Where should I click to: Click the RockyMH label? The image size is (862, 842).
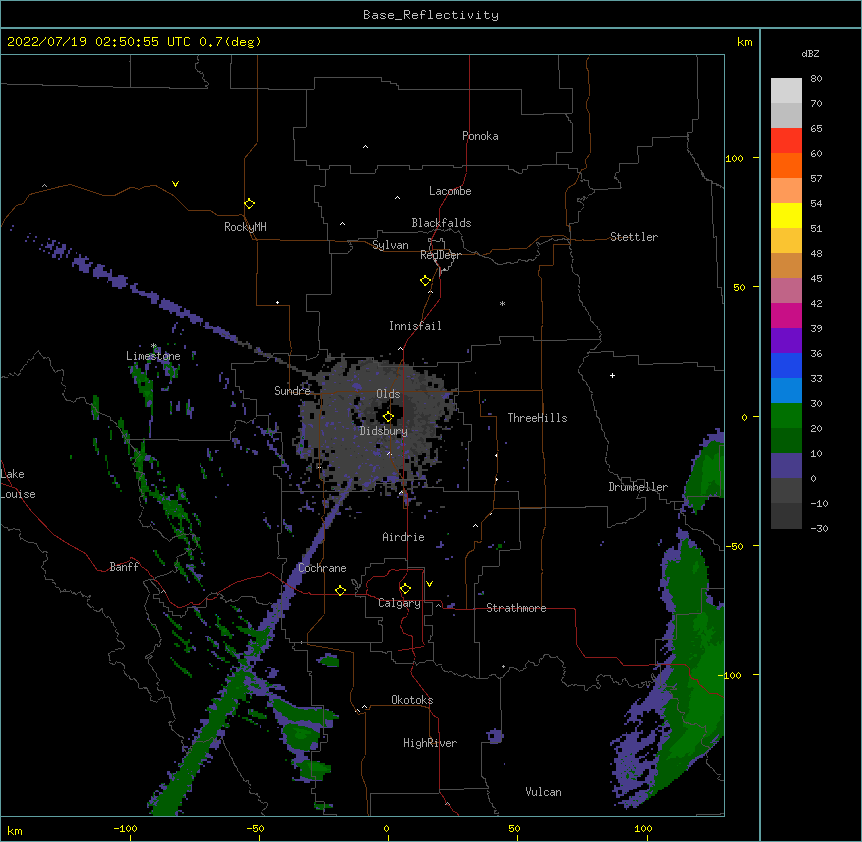tap(245, 227)
